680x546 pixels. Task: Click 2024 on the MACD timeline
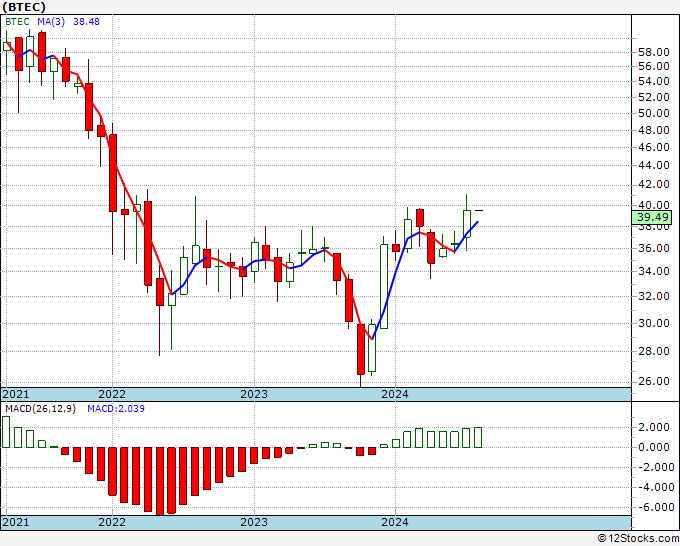coord(395,522)
